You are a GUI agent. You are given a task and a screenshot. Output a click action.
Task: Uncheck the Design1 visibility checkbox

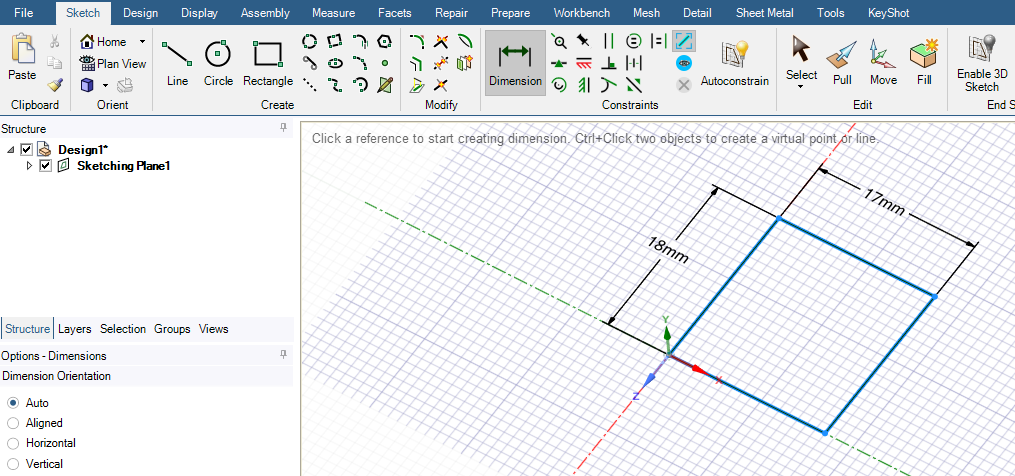click(27, 149)
